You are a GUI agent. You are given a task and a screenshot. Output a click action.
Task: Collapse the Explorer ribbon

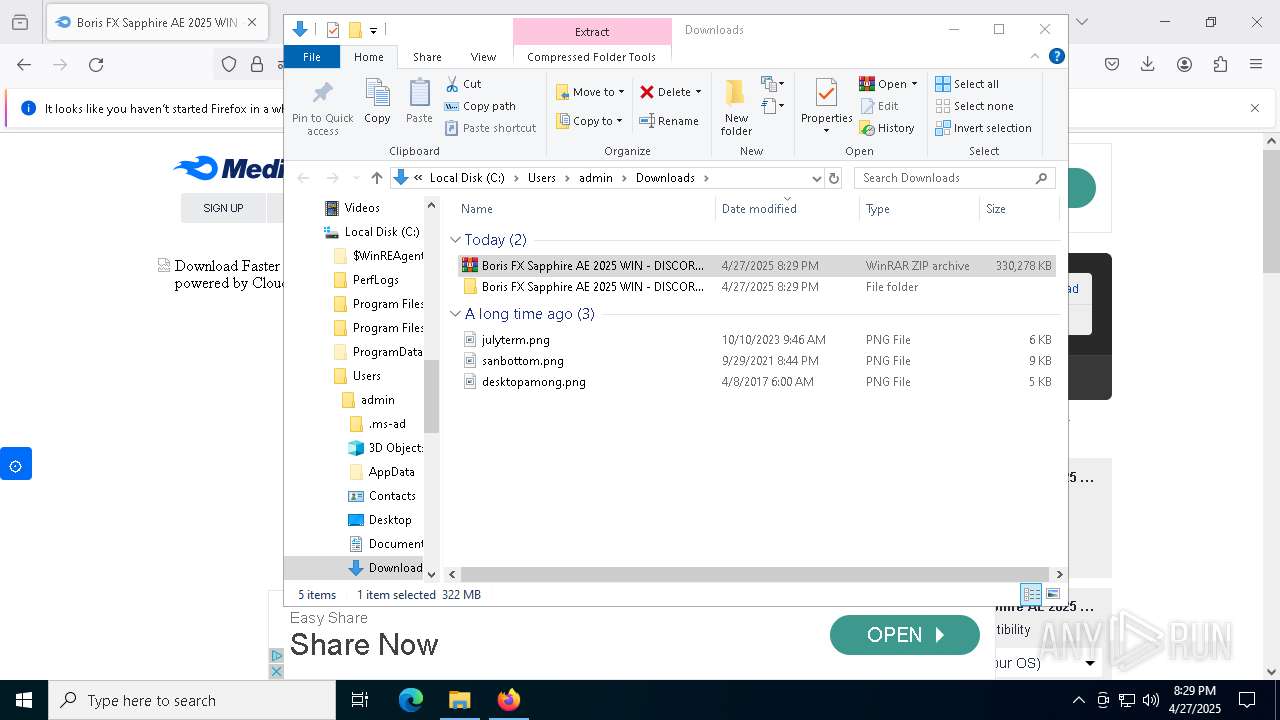pos(1035,56)
